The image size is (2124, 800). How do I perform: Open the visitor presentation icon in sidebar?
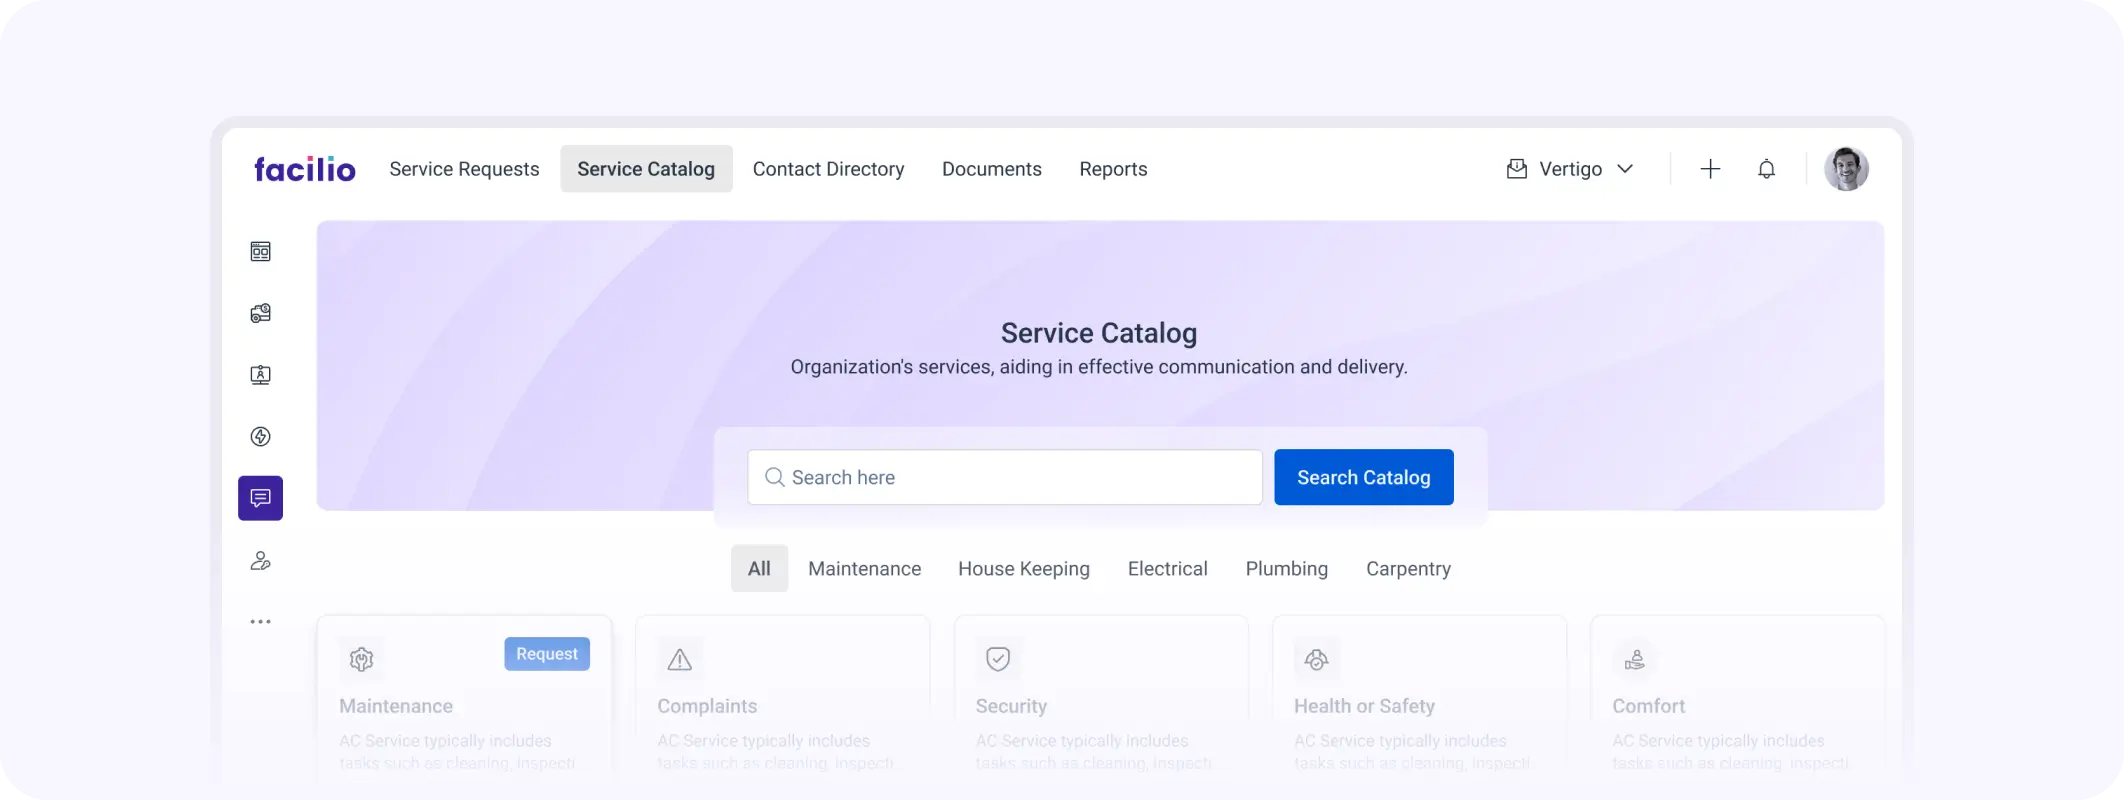[x=260, y=375]
